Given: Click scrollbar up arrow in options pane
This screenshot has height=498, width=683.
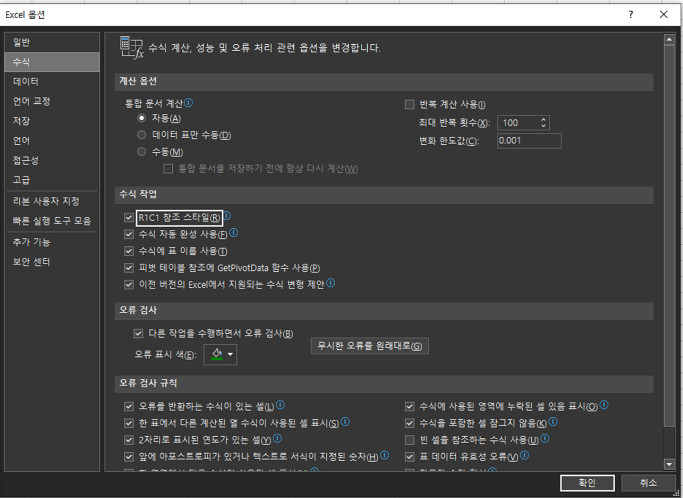Looking at the screenshot, I should coord(669,40).
